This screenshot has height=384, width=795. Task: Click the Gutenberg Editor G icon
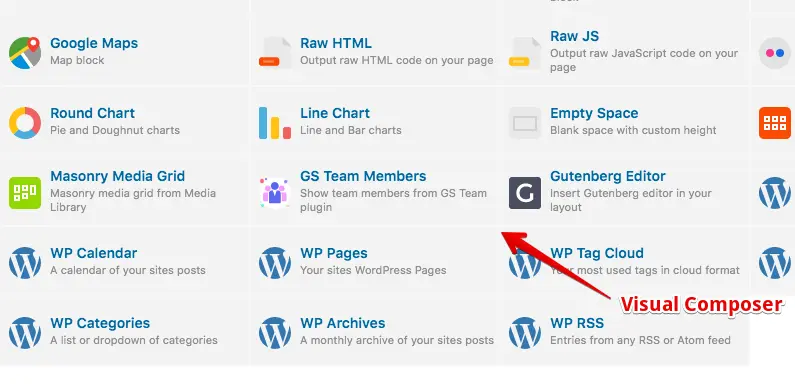tap(525, 193)
